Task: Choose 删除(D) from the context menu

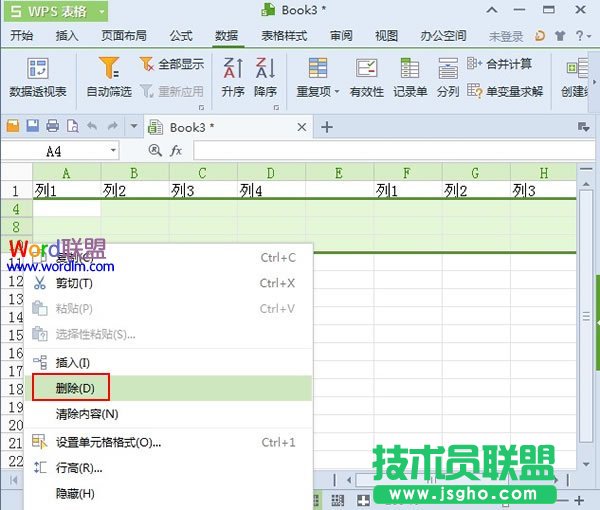Action: 76,387
